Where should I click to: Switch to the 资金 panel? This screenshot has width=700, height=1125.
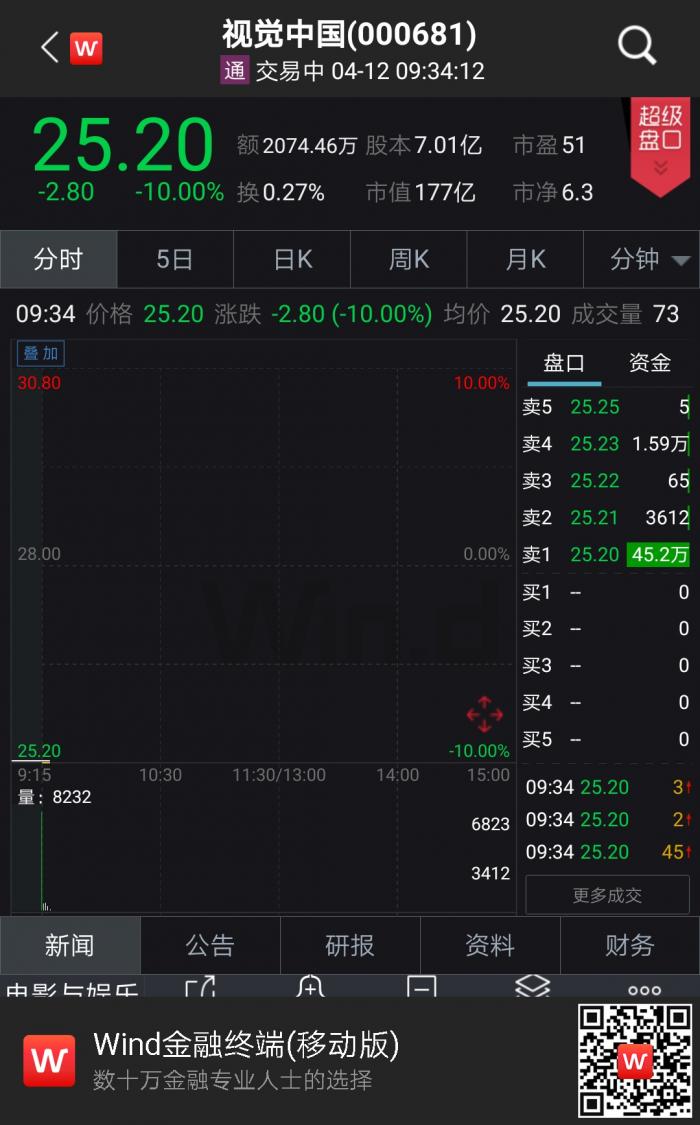click(649, 363)
